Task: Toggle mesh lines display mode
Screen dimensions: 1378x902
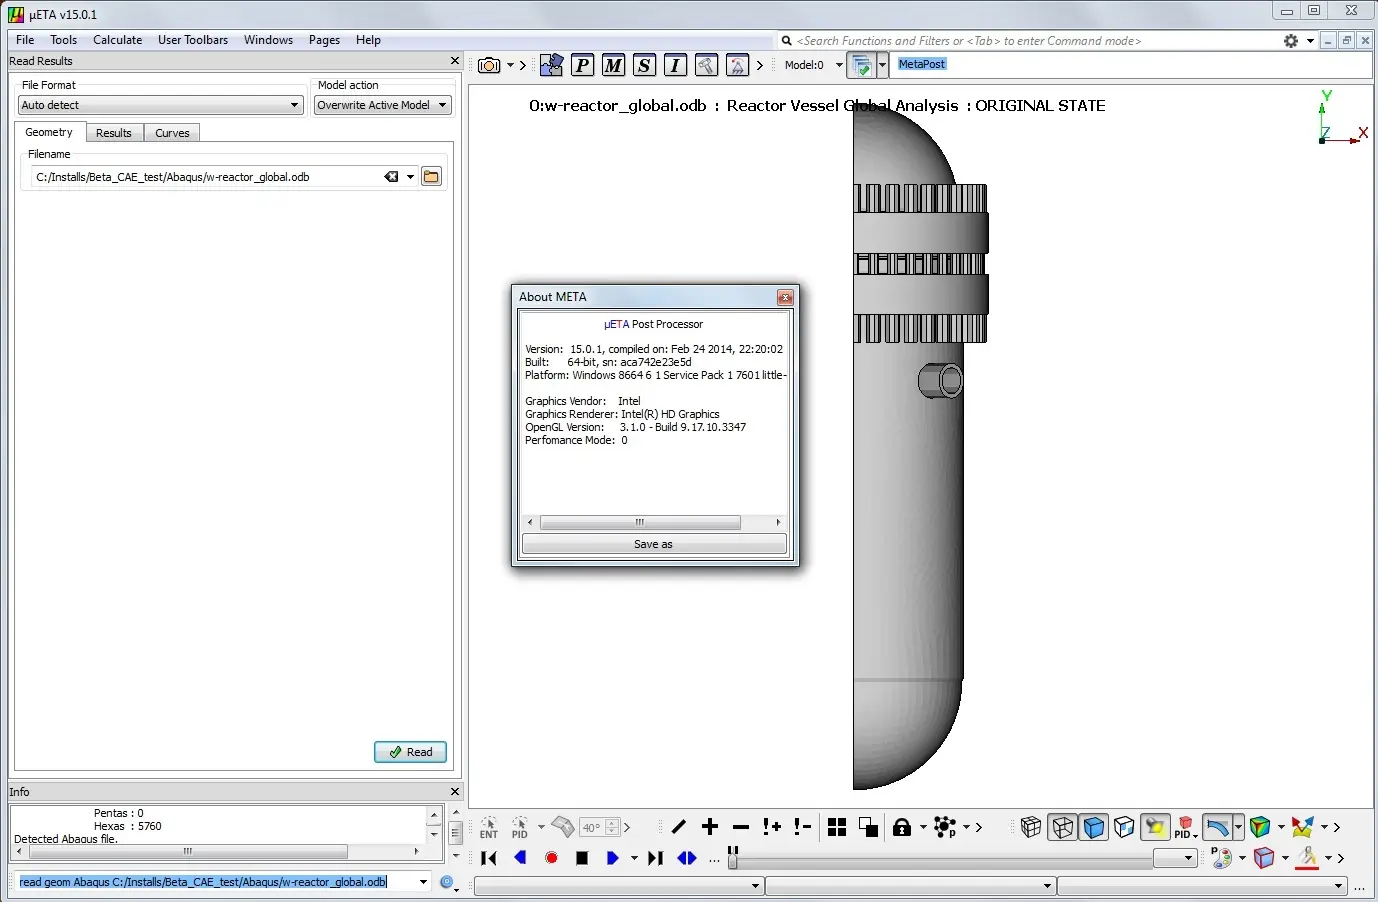Action: 1031,827
